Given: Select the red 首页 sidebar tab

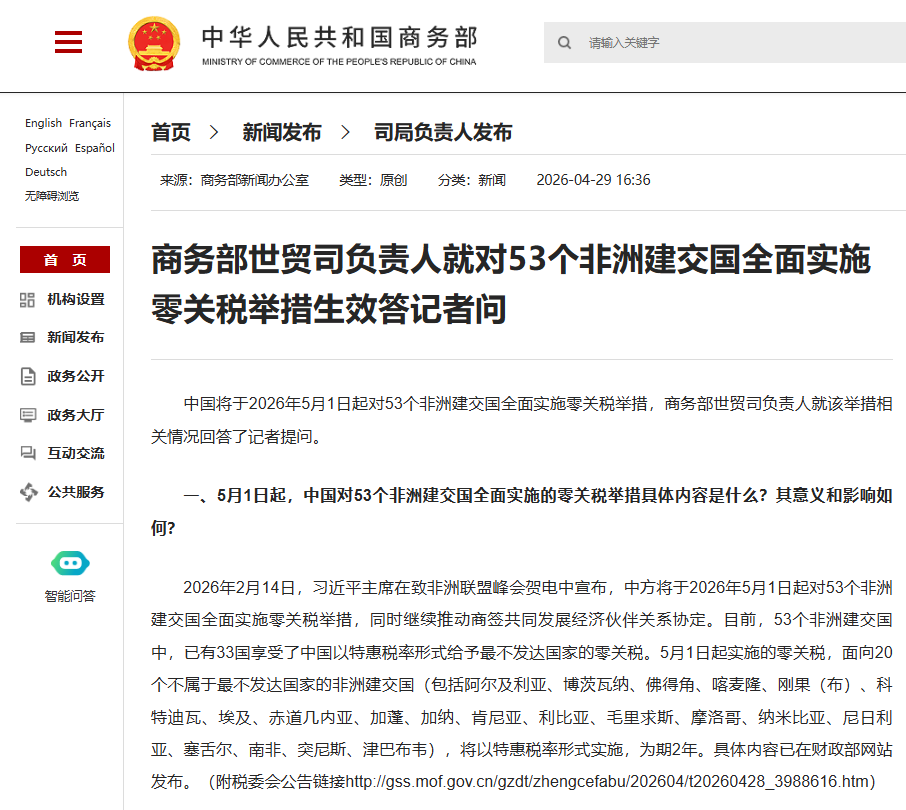Looking at the screenshot, I should pos(65,260).
